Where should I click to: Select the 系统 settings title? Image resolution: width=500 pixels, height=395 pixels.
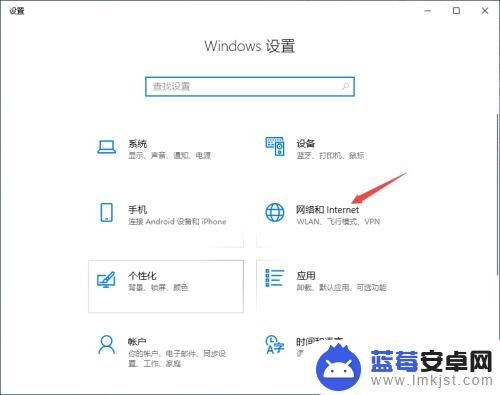pyautogui.click(x=138, y=144)
